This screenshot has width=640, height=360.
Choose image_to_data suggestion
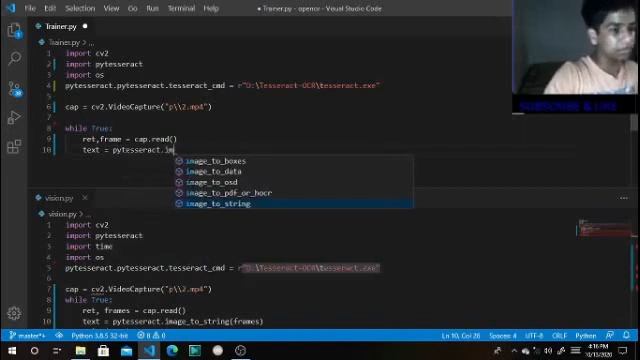point(294,171)
